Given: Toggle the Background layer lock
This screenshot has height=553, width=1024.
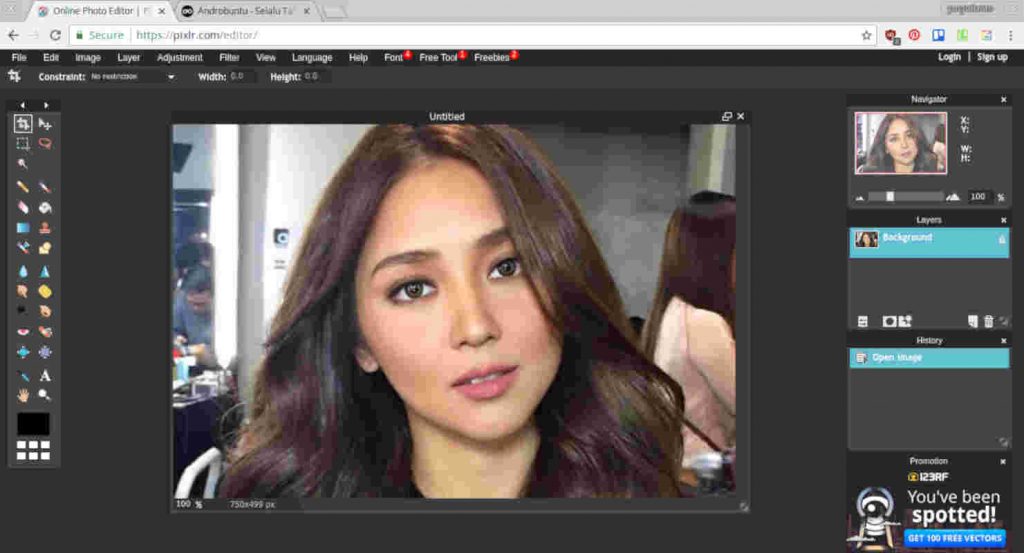Looking at the screenshot, I should (1002, 239).
